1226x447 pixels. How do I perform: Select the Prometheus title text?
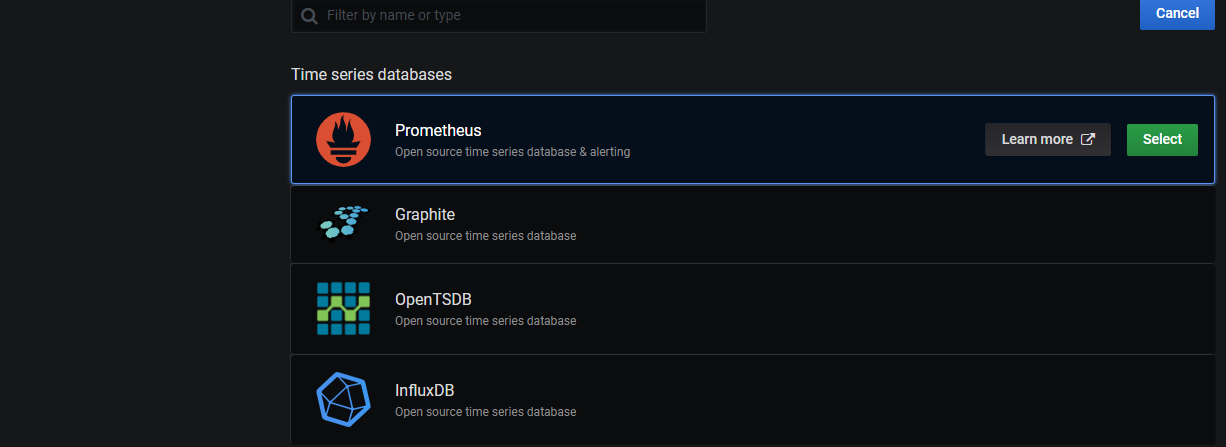[x=438, y=130]
